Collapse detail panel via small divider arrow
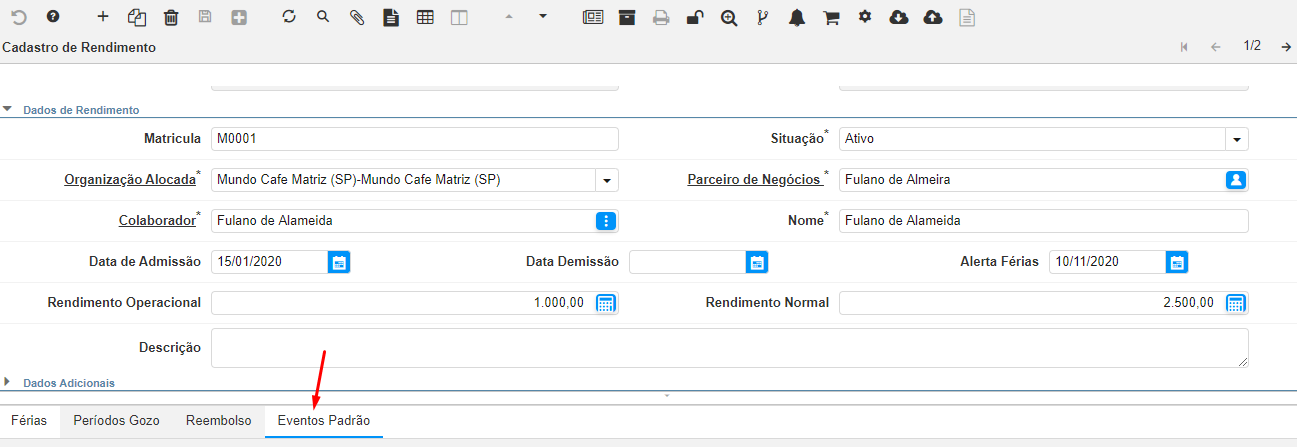Viewport: 1297px width, 447px height. point(667,396)
